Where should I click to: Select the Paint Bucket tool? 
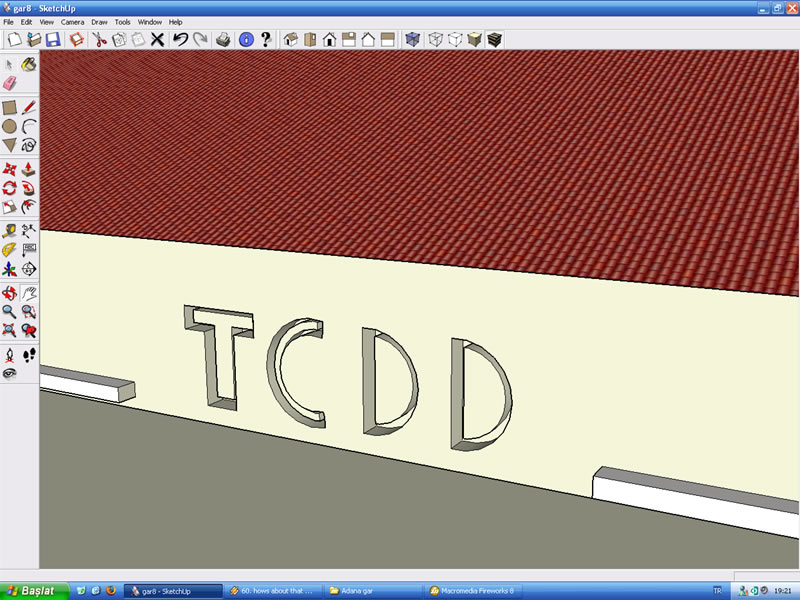[x=29, y=64]
